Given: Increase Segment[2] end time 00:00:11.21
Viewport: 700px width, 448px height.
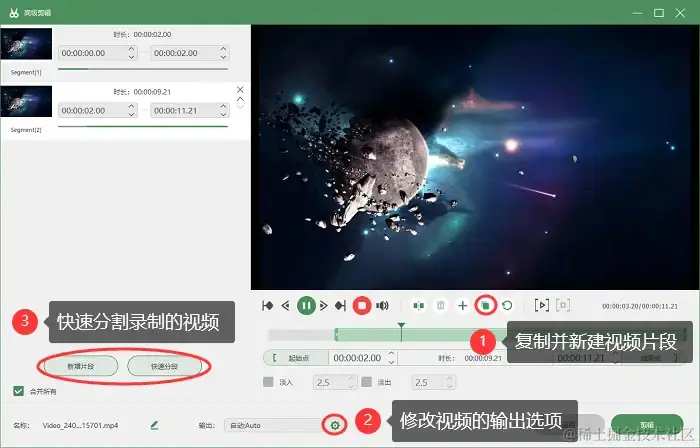Looking at the screenshot, I should point(223,106).
